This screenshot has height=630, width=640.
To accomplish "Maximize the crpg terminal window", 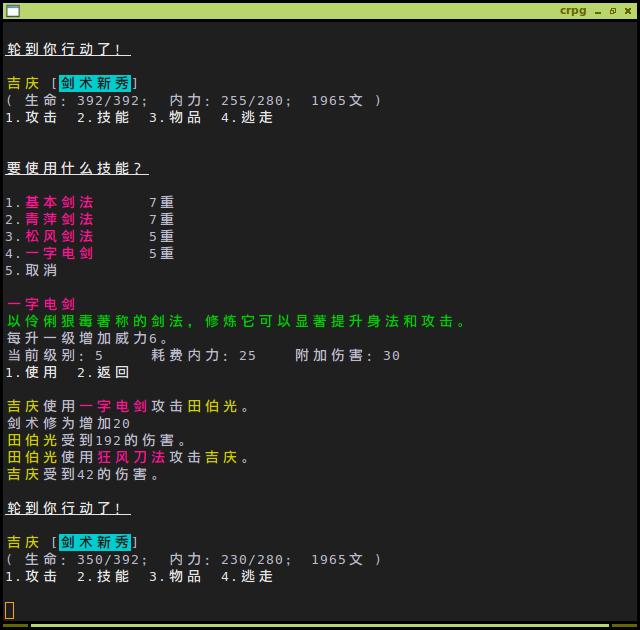I will [x=613, y=11].
